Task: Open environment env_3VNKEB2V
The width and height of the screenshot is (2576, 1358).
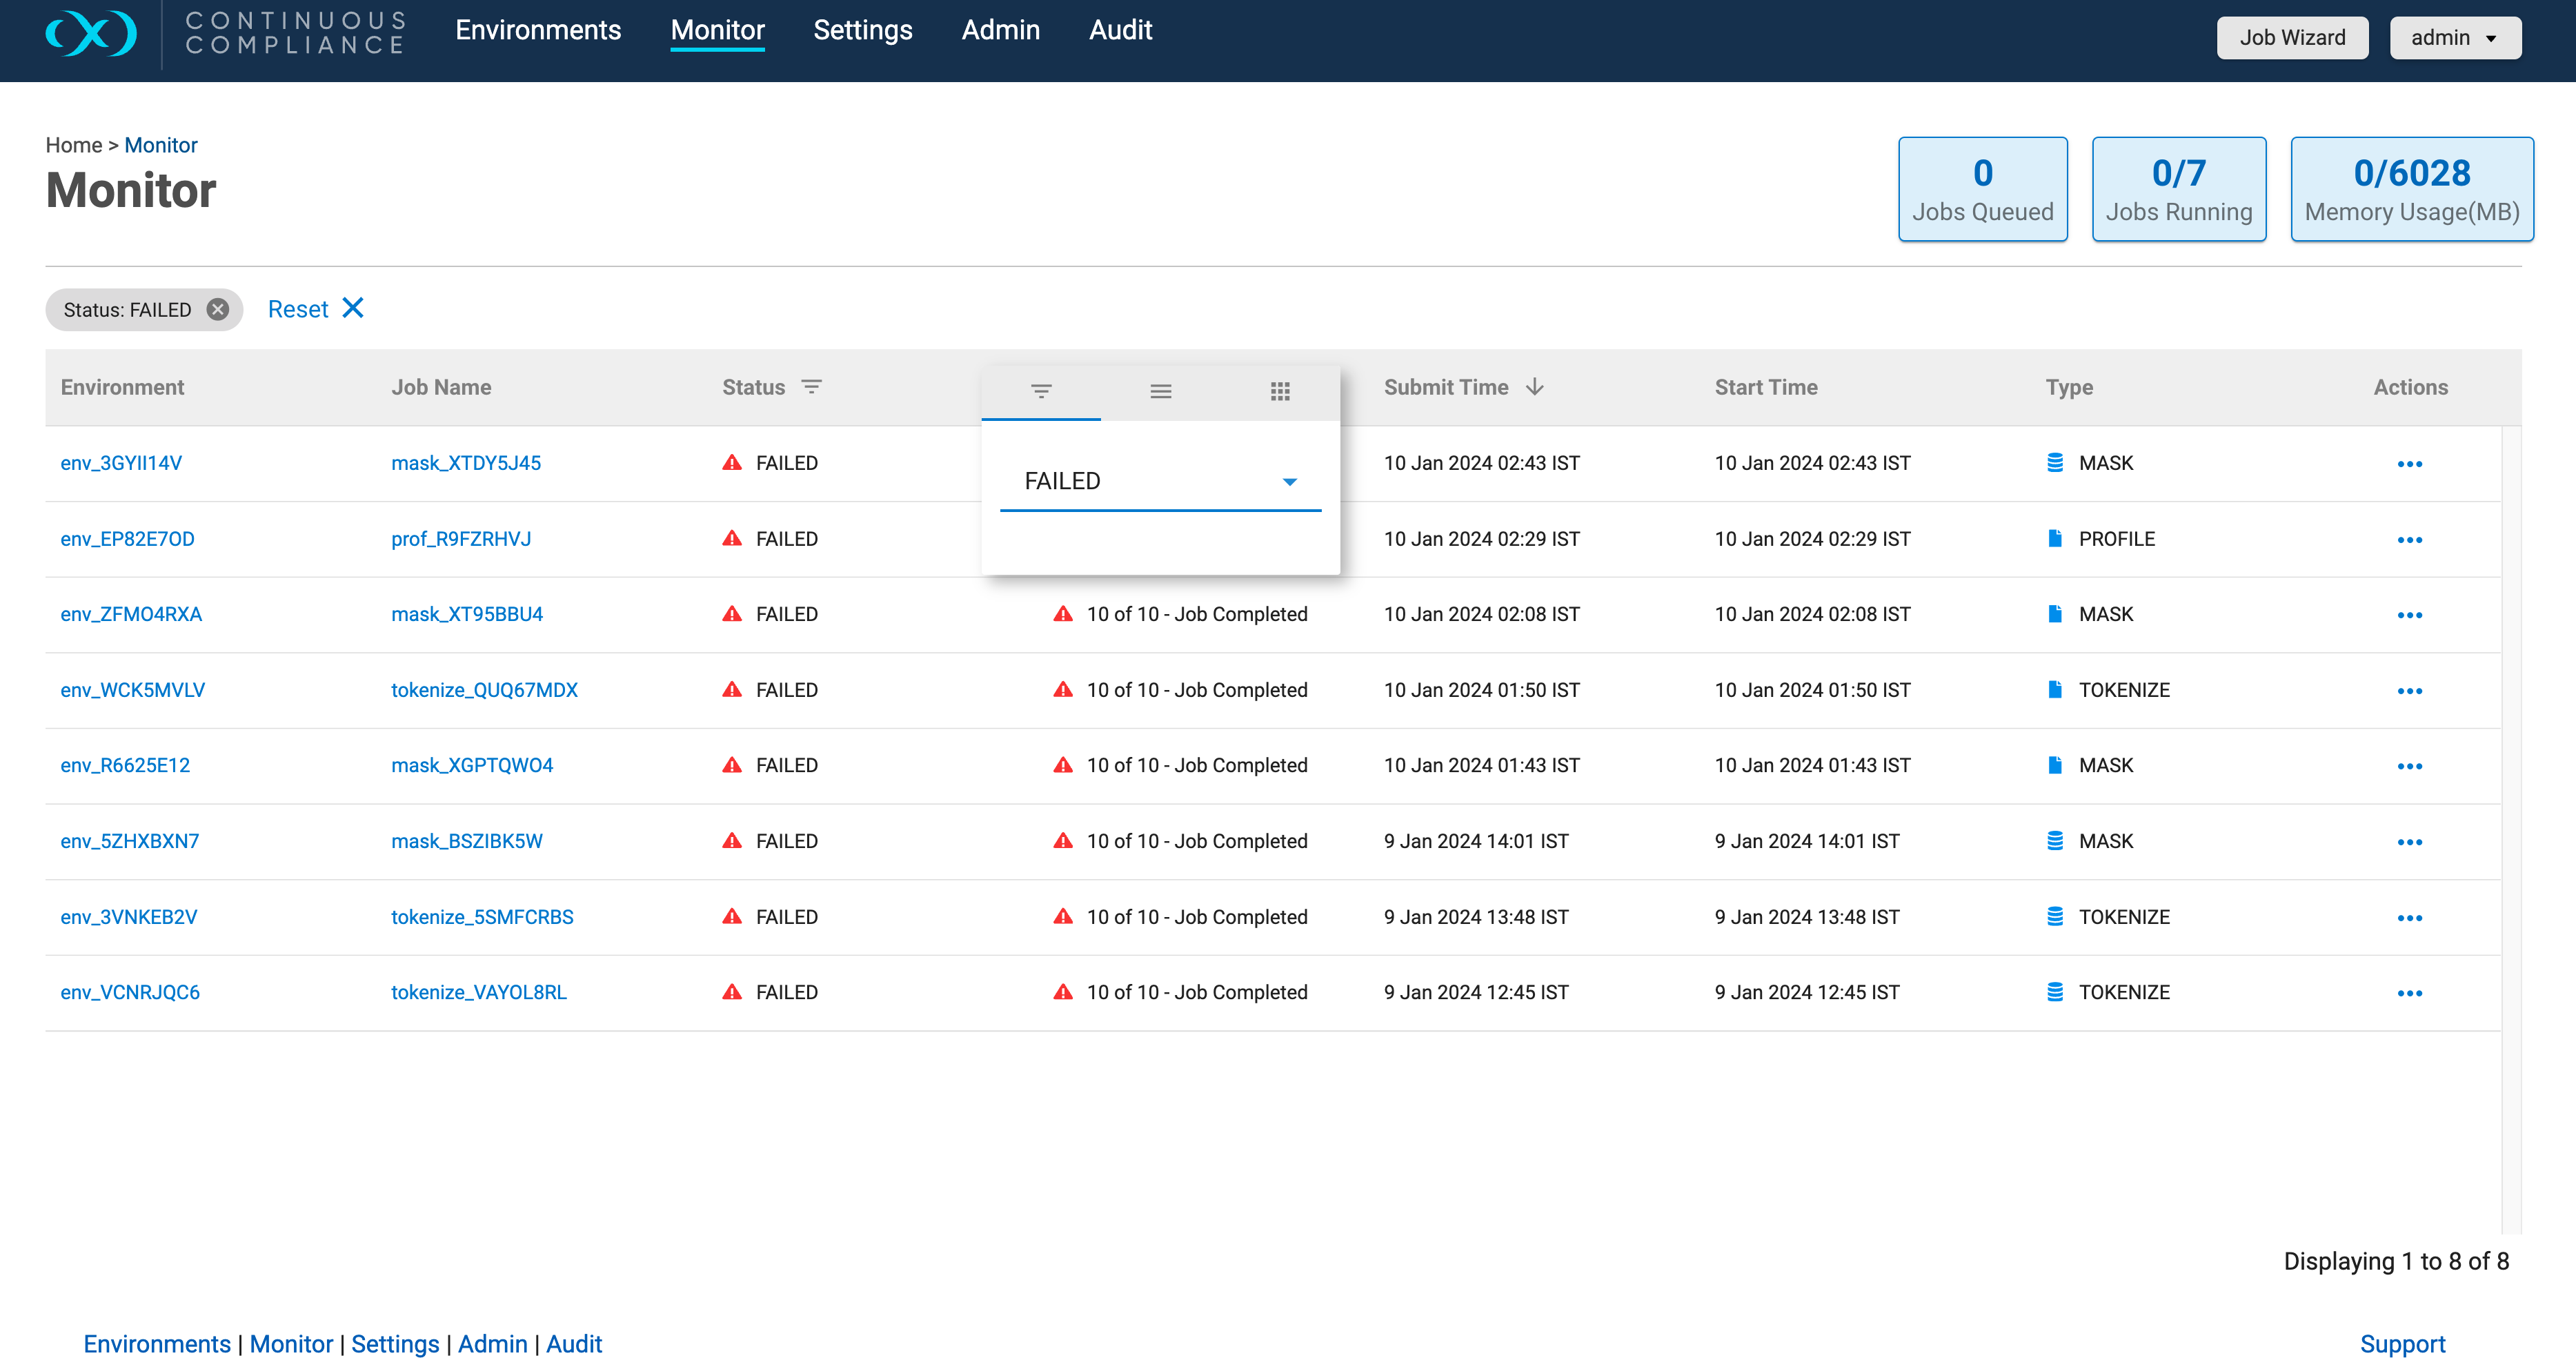Action: (129, 917)
